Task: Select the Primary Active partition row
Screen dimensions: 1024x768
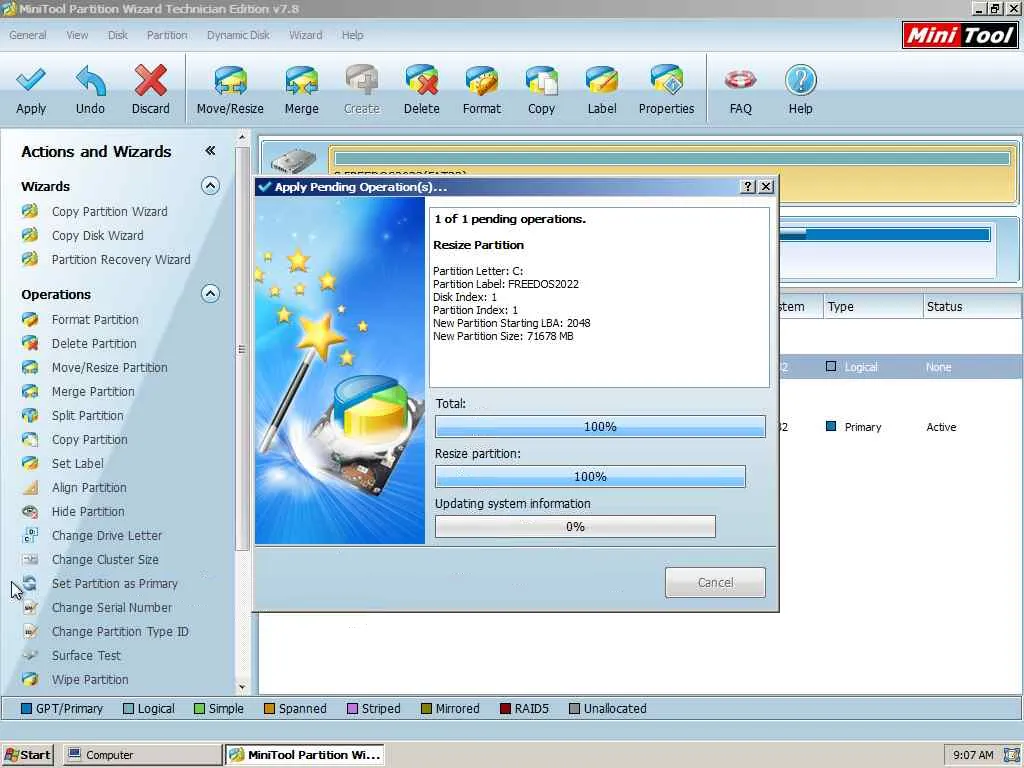Action: (901, 427)
